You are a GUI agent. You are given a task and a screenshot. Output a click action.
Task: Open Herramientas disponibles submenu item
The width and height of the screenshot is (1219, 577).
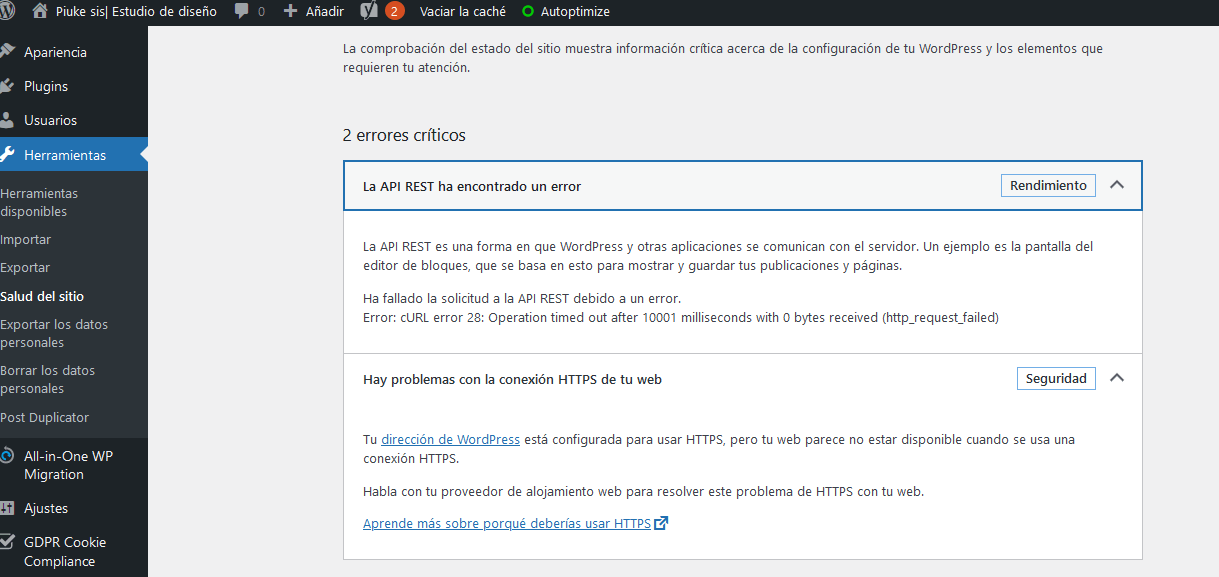click(x=39, y=202)
